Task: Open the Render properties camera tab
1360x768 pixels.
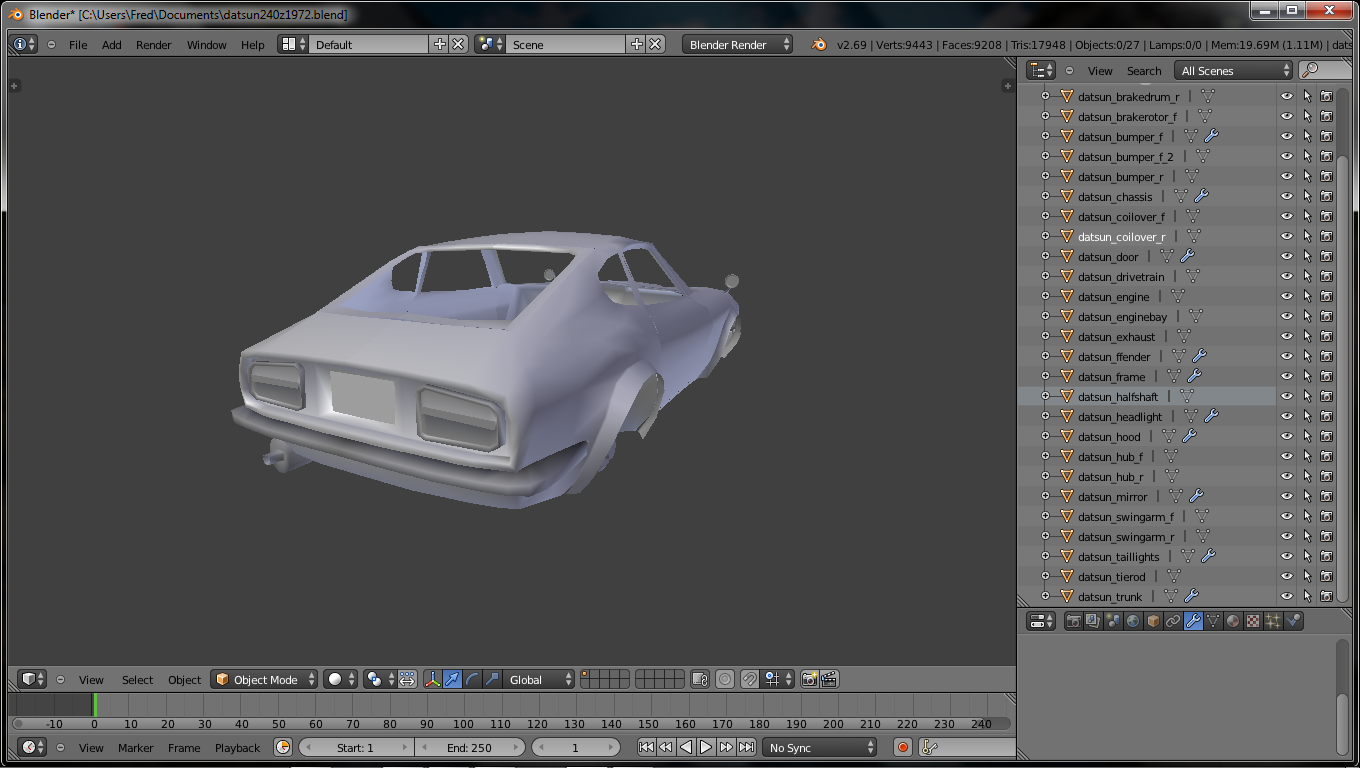Action: point(1074,621)
